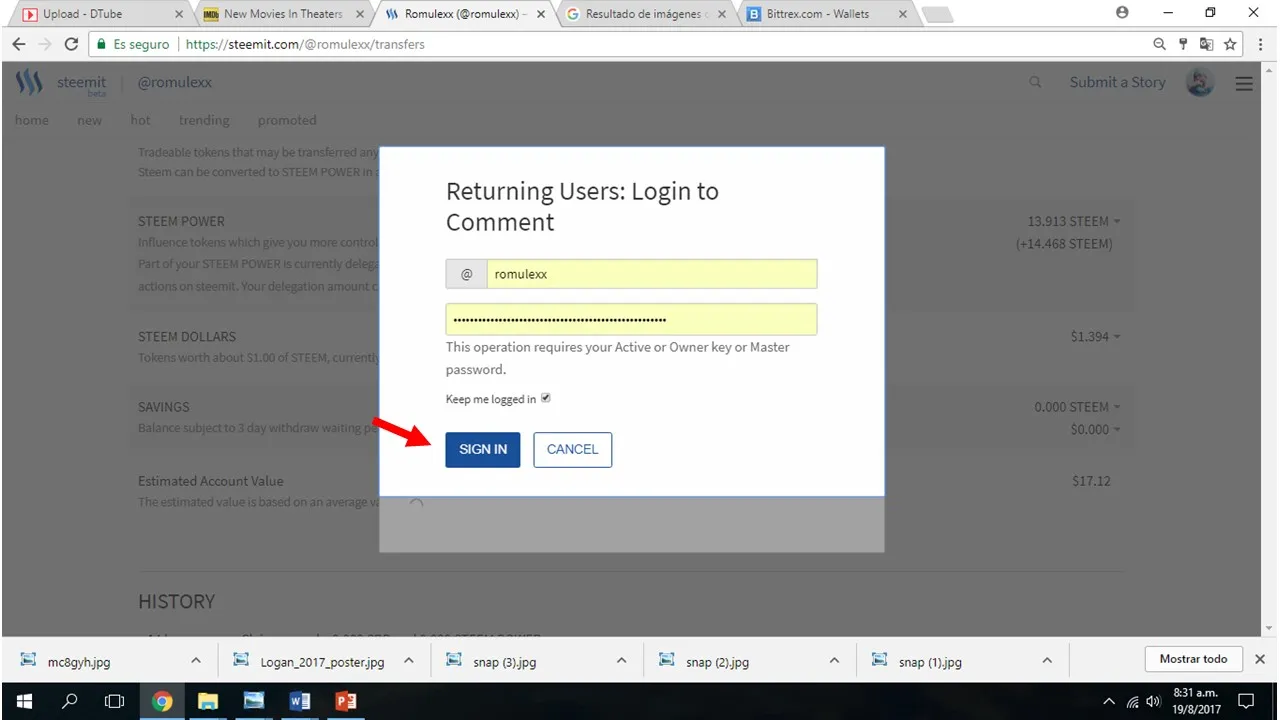Open downloaded file Logan_2017_poster.jpg
The width and height of the screenshot is (1280, 720).
tap(322, 661)
